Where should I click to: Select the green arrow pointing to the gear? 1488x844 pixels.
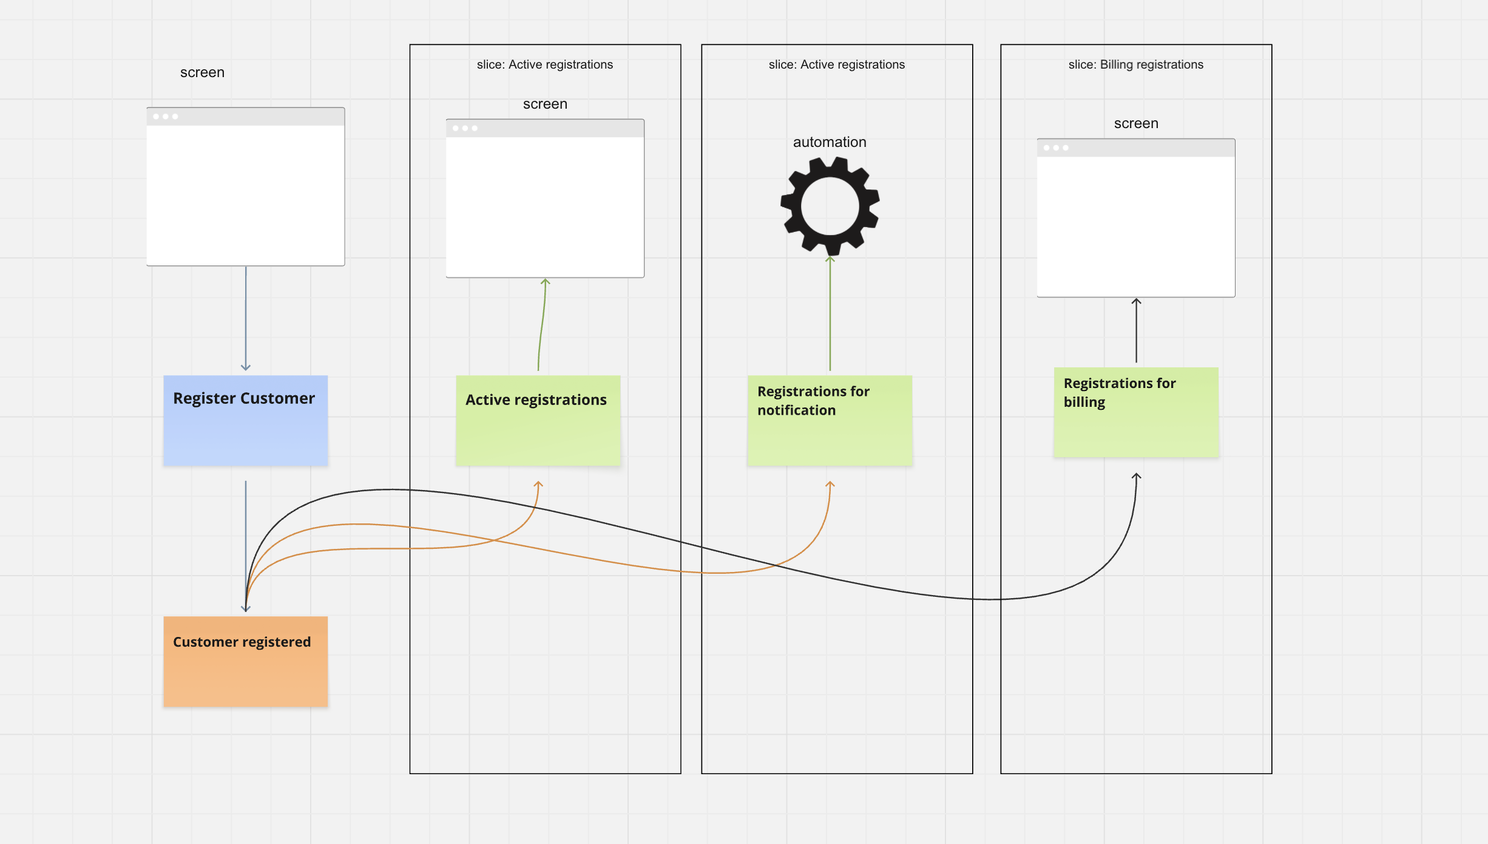[830, 315]
